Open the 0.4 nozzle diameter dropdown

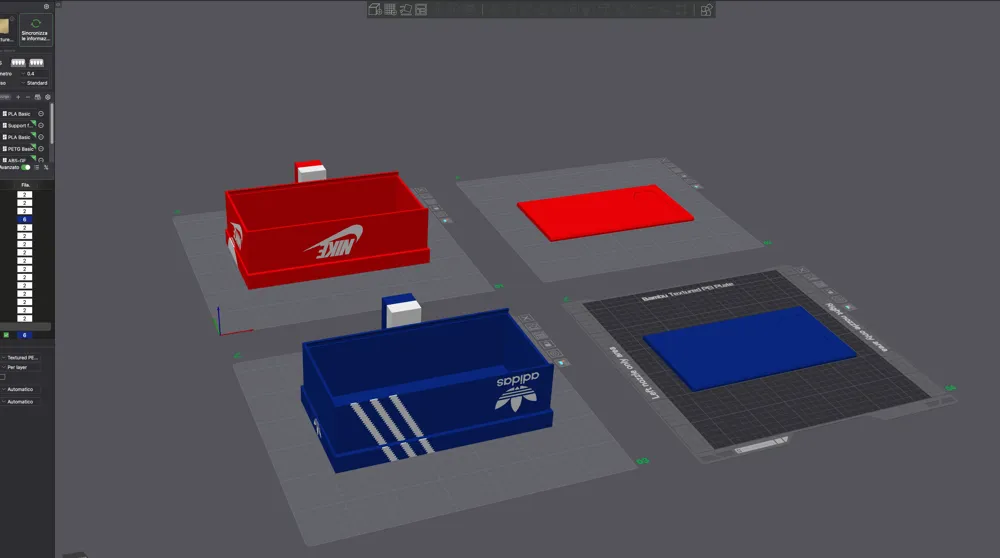pos(34,73)
